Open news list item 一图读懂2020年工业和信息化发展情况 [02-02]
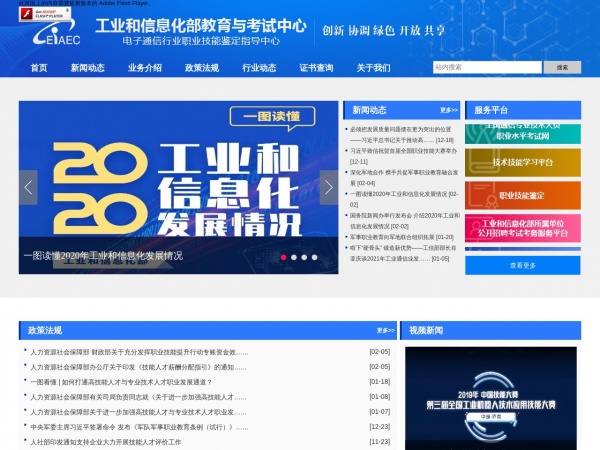 404,199
